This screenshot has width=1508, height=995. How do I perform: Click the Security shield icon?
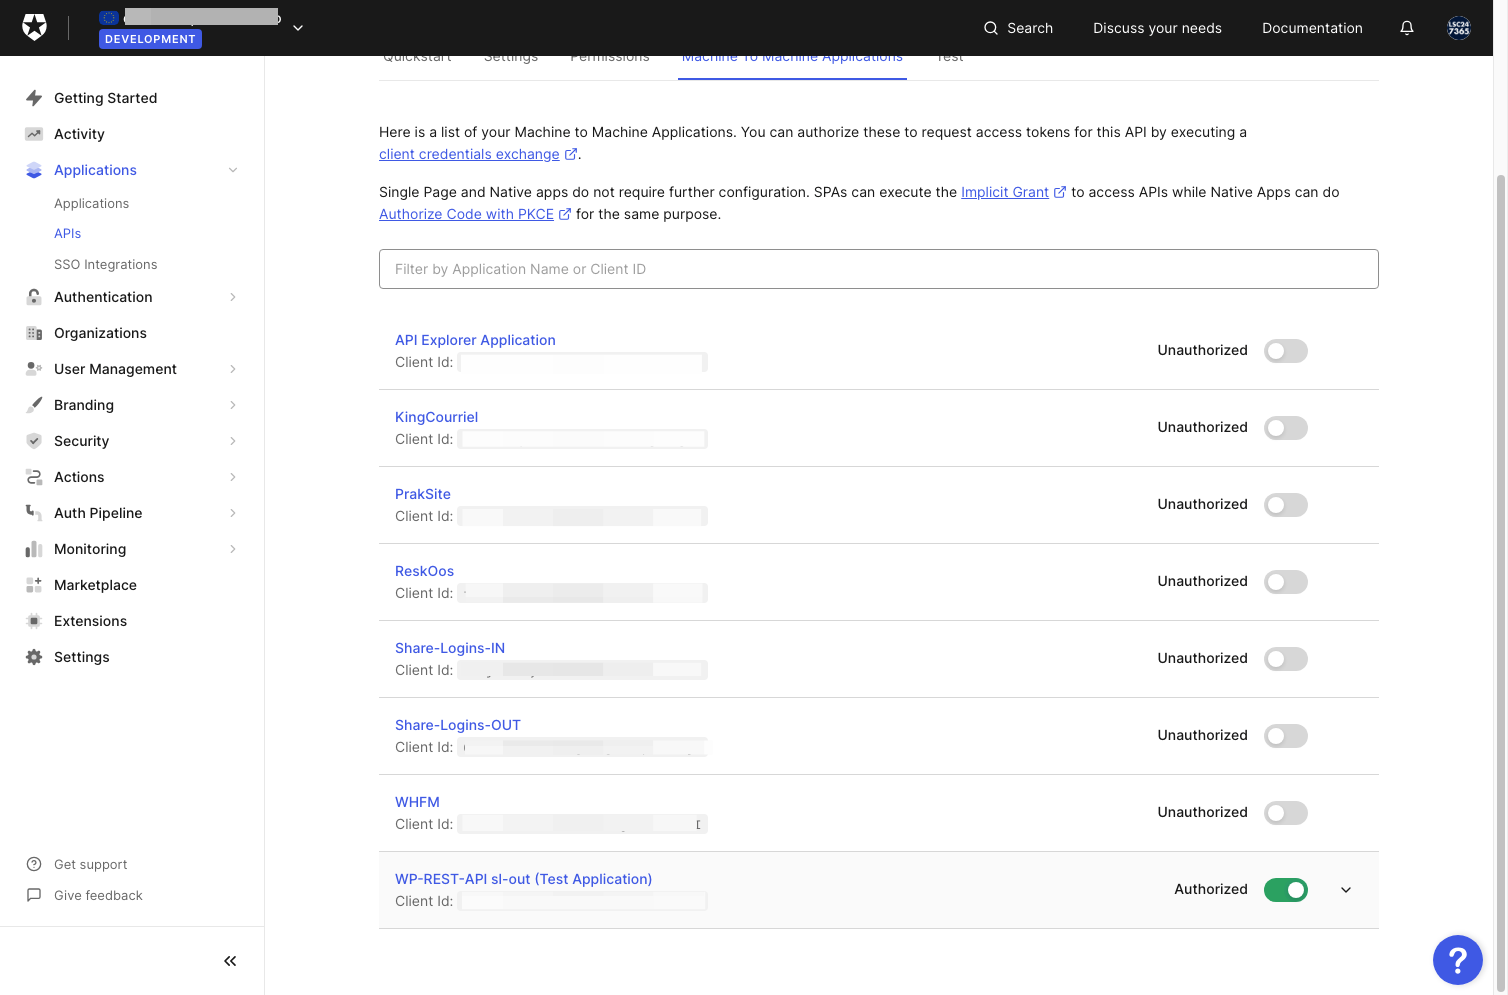click(x=34, y=441)
